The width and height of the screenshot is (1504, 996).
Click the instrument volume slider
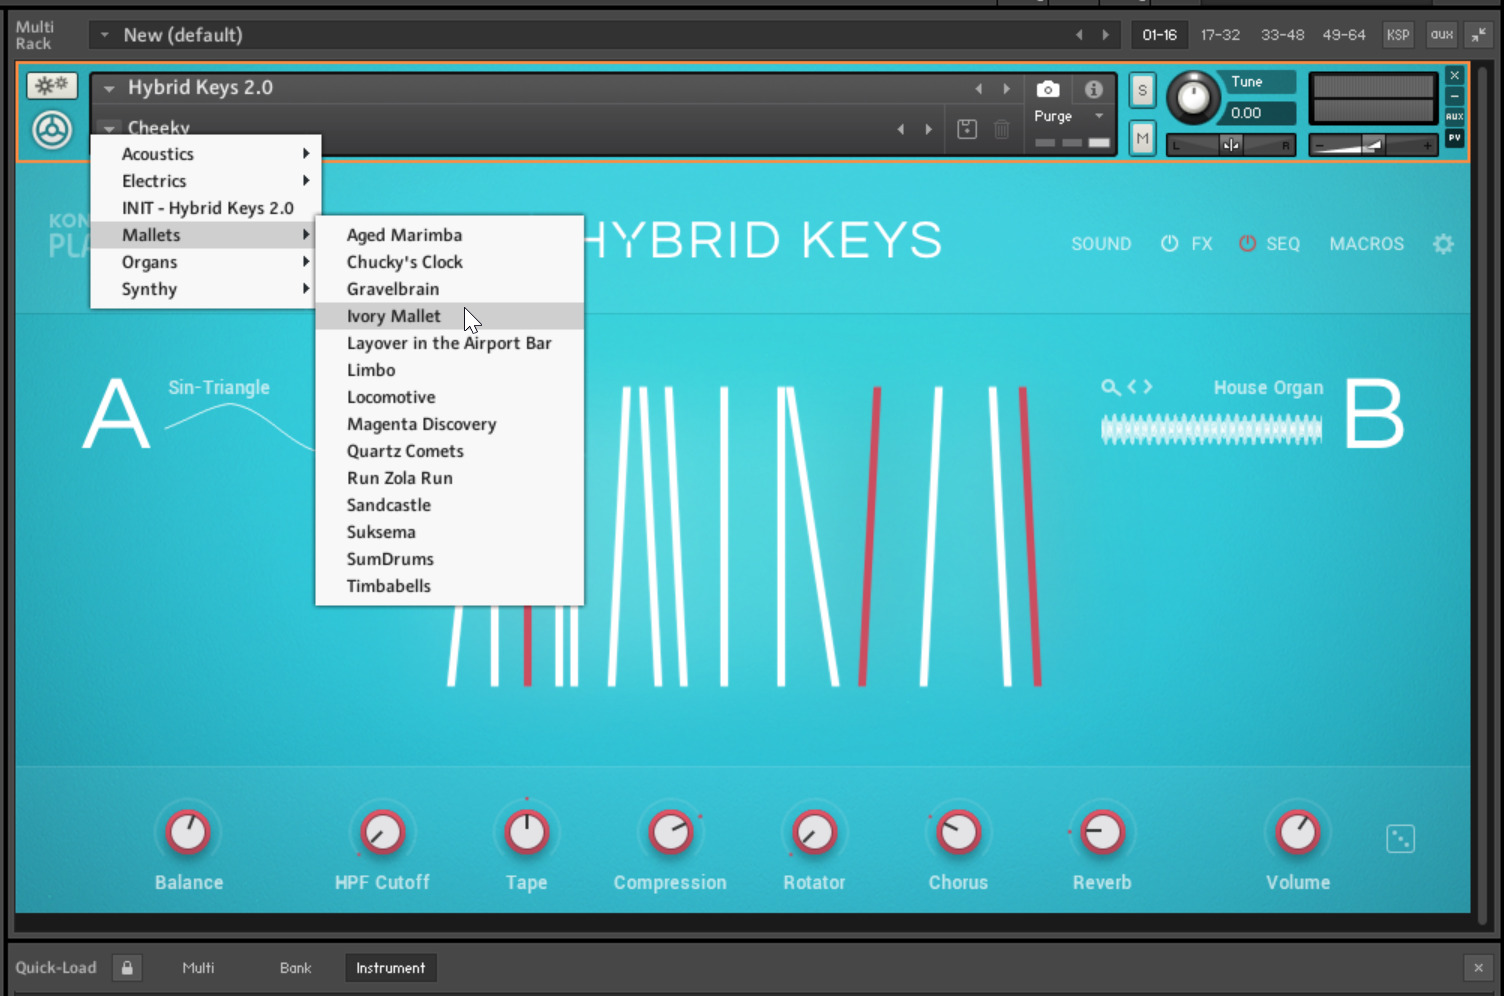coord(1373,146)
